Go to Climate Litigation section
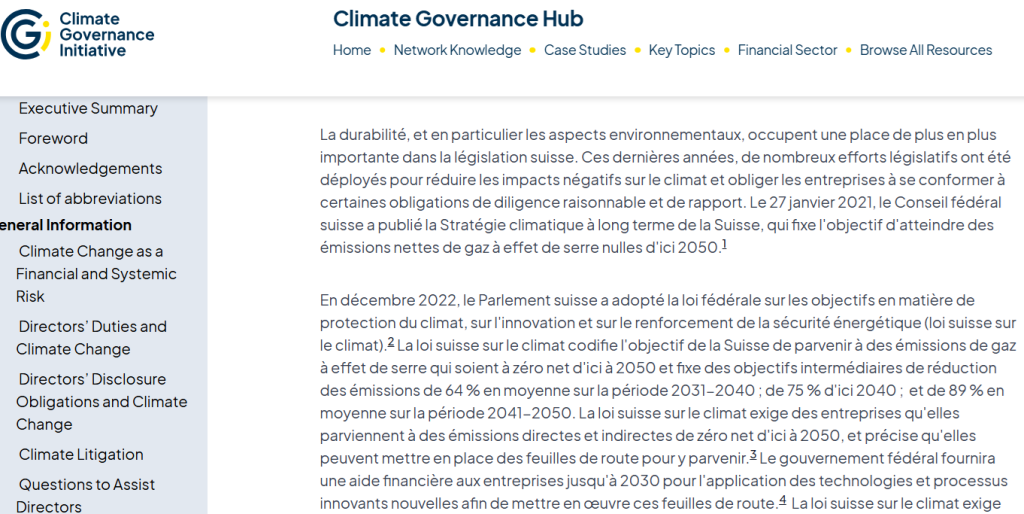This screenshot has height=514, width=1024. (x=81, y=455)
